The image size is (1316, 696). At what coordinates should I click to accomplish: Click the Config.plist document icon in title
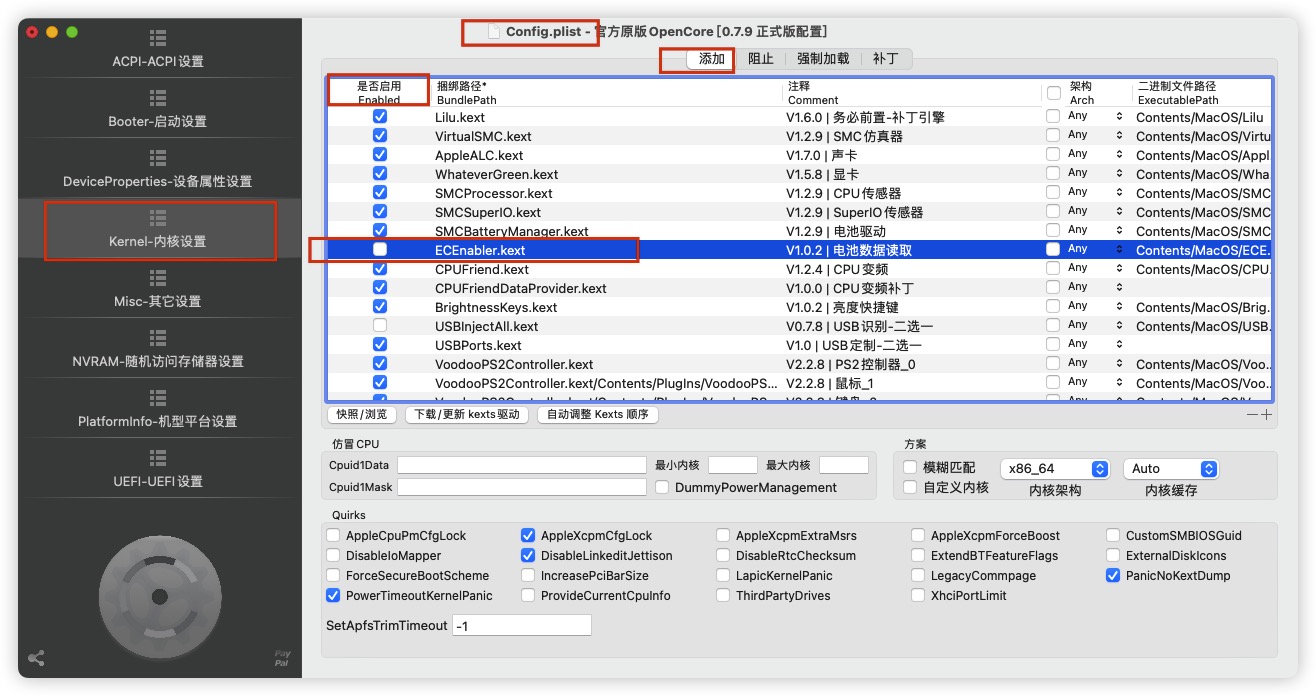(x=493, y=32)
